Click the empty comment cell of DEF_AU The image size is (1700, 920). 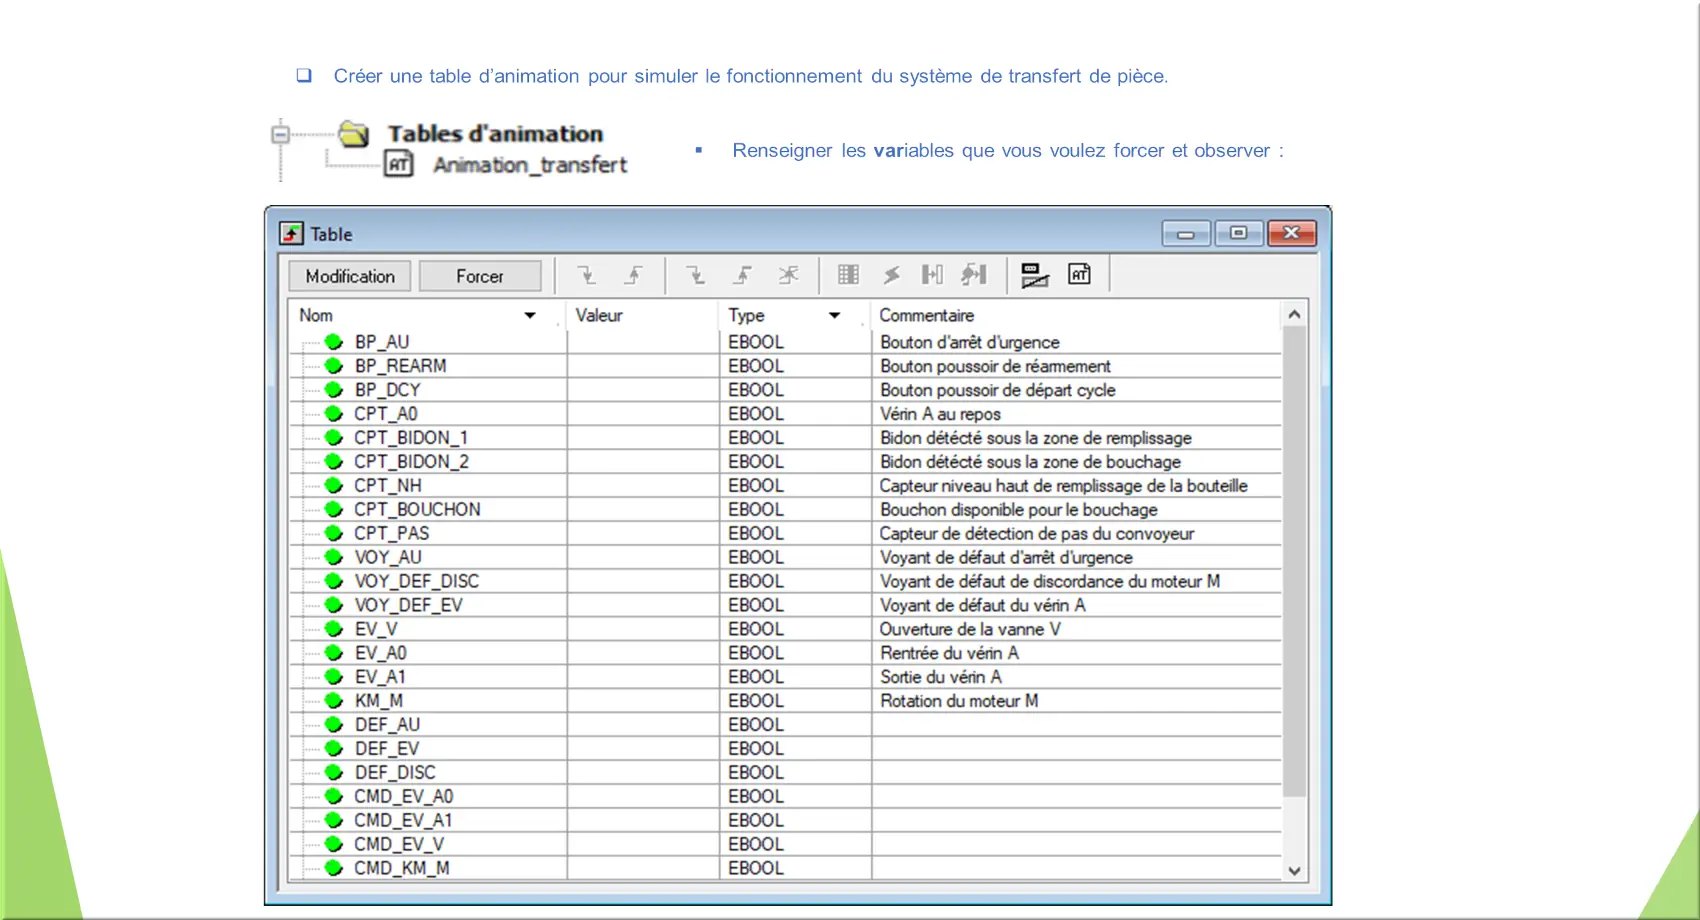coord(1076,725)
